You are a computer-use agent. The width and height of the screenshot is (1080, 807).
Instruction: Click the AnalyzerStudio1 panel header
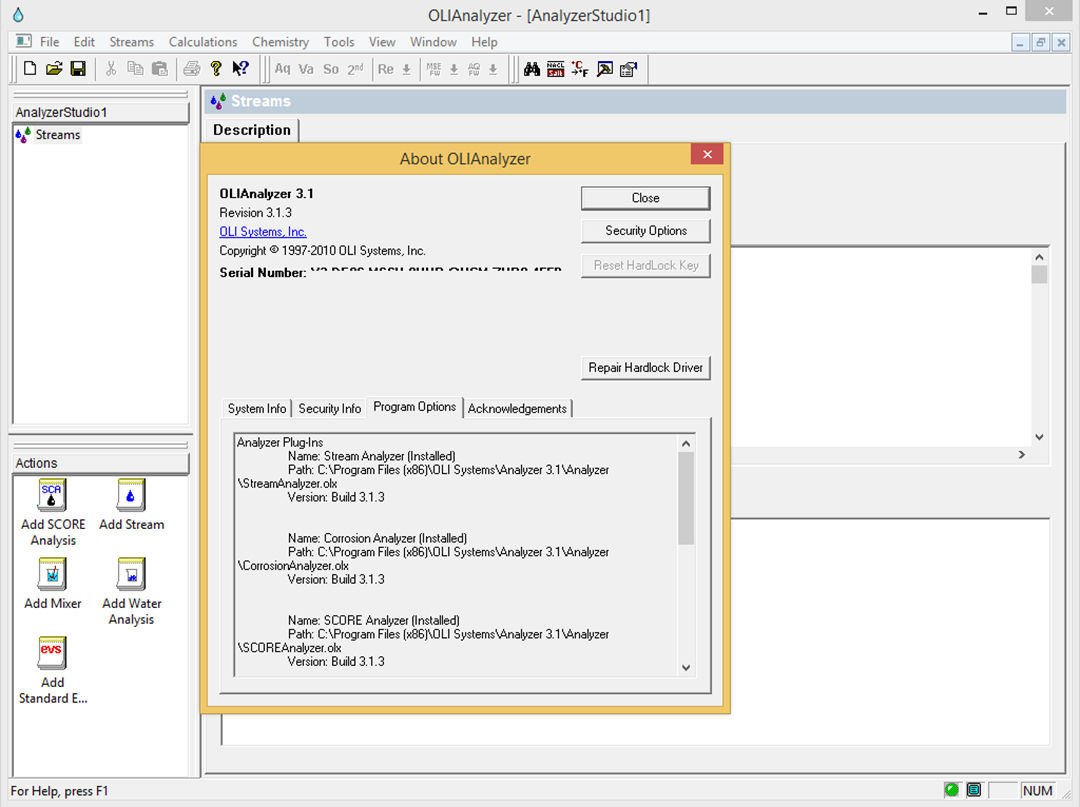[101, 112]
